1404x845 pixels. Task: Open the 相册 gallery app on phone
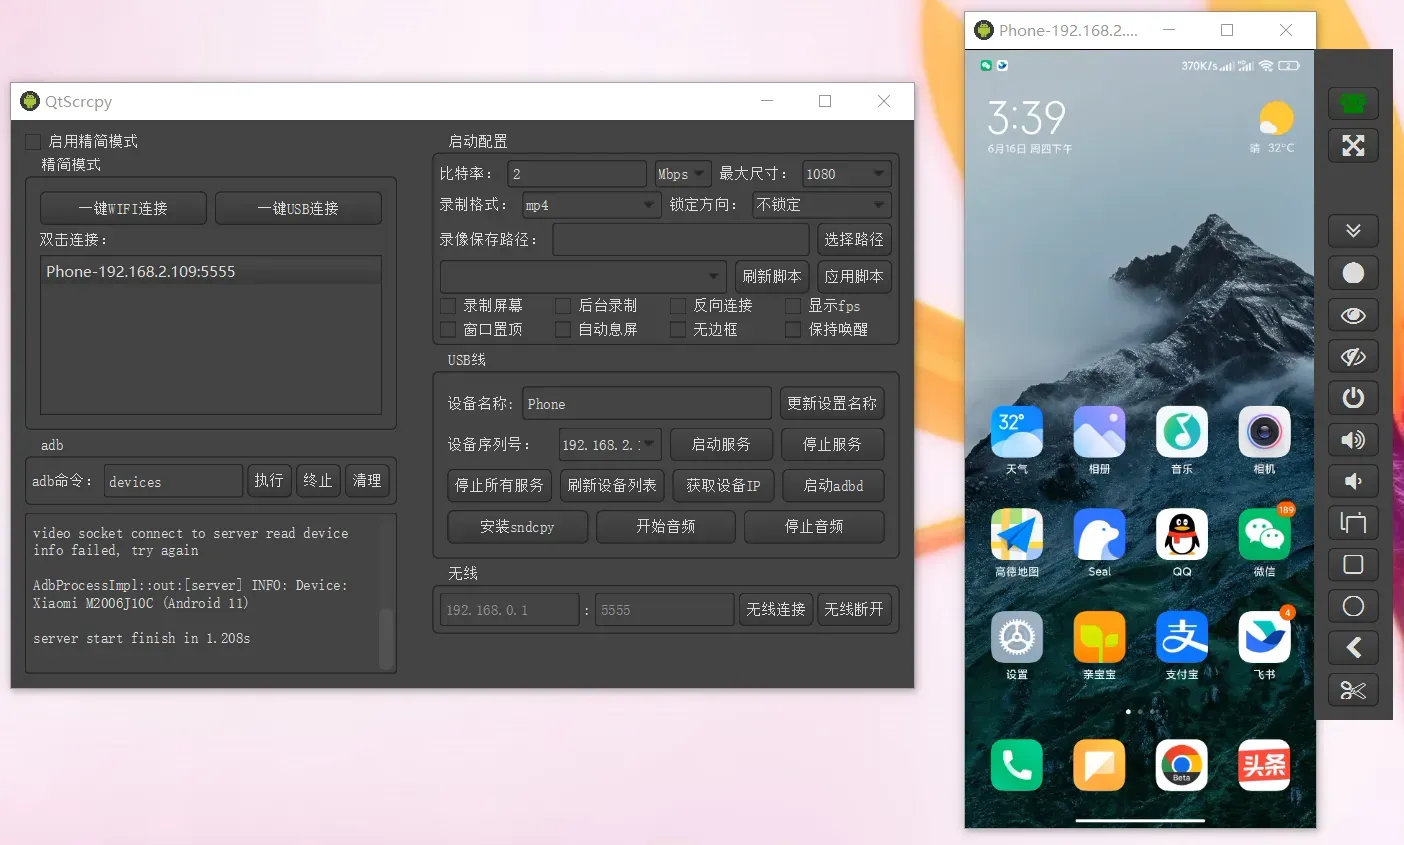coord(1099,432)
